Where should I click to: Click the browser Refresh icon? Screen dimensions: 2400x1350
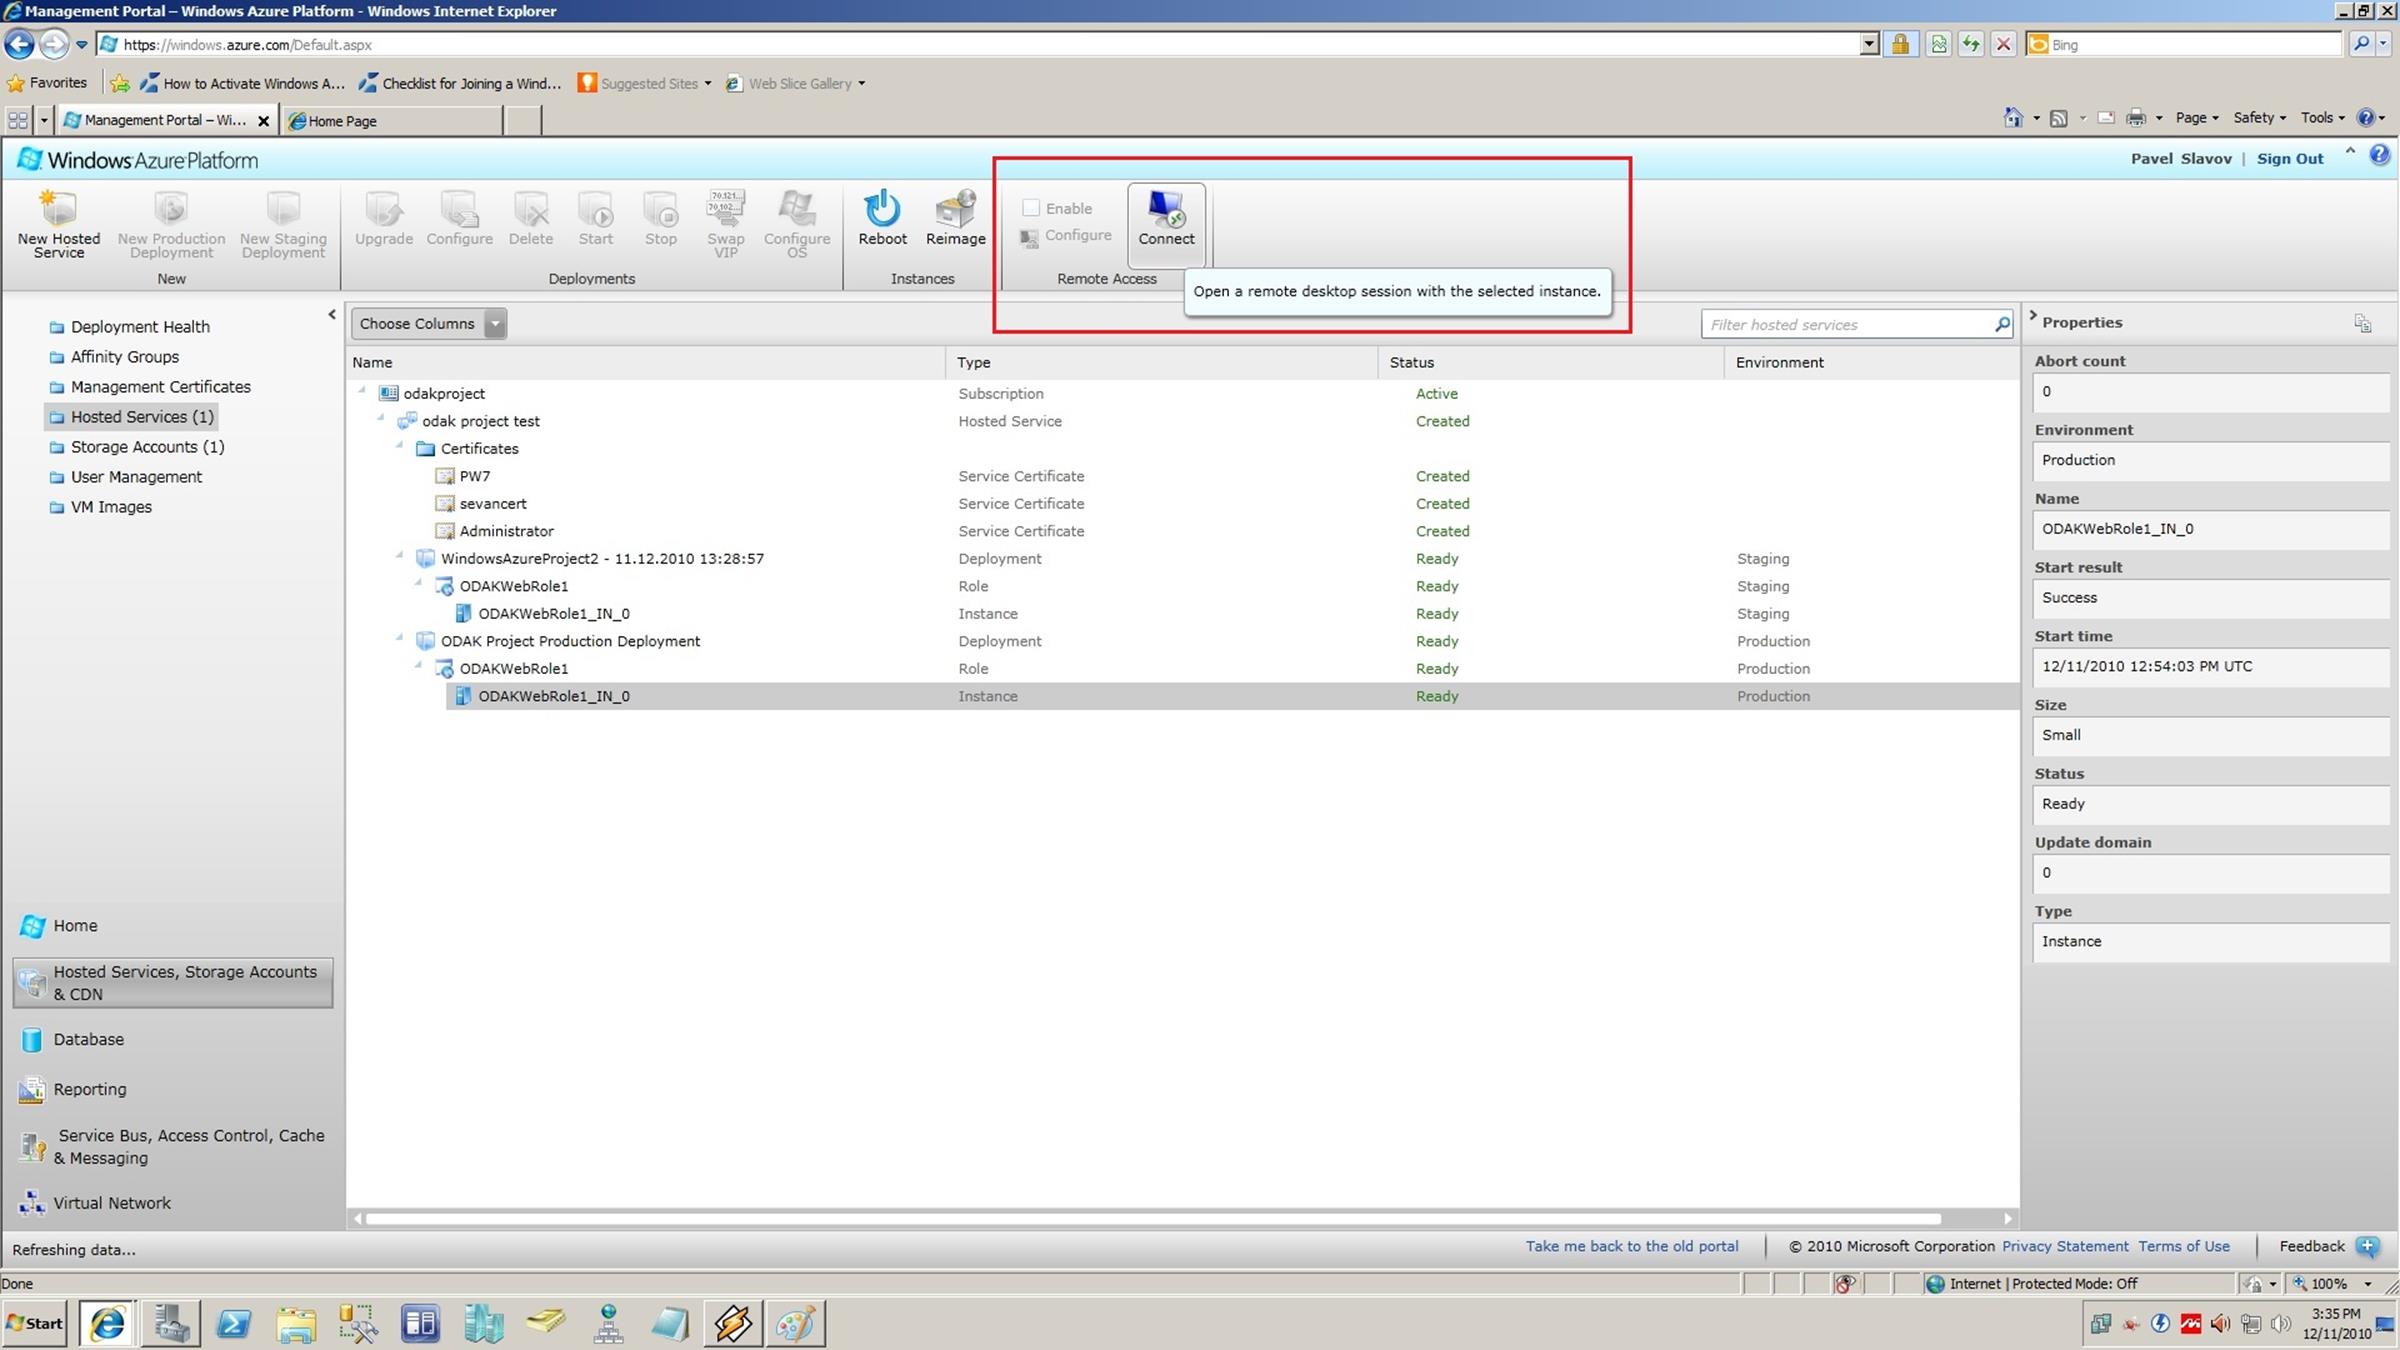1970,44
